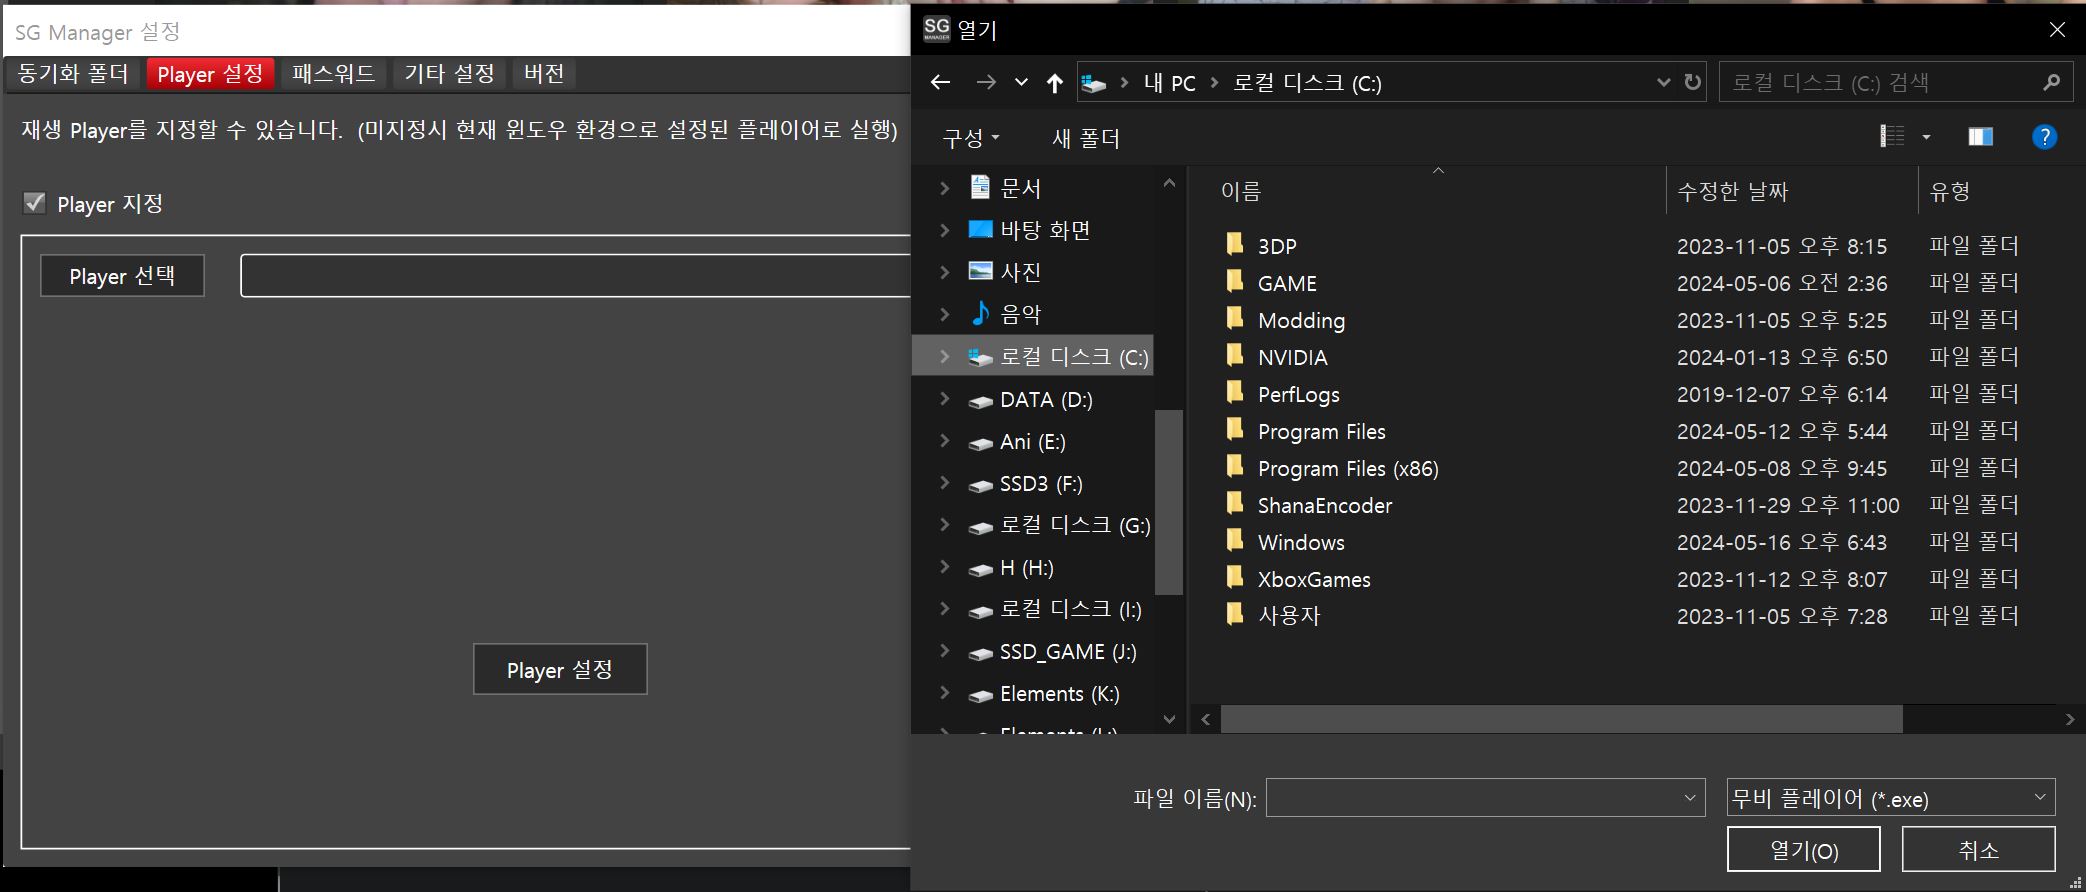
Task: Open the 구성 dropdown menu
Action: coord(970,138)
